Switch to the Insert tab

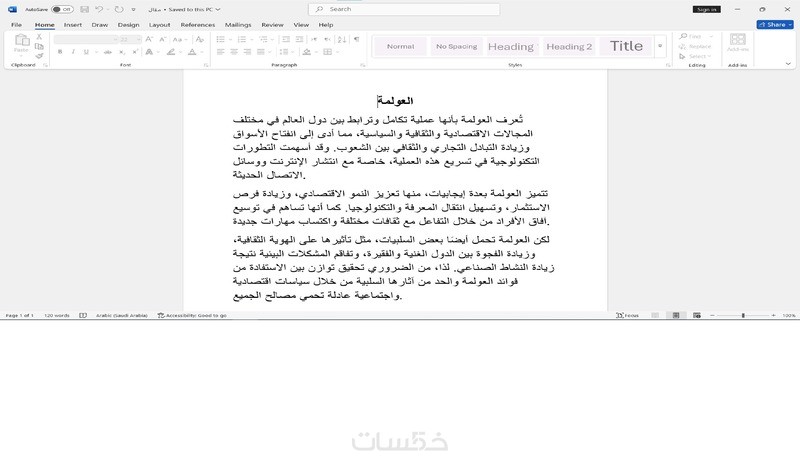tap(73, 24)
